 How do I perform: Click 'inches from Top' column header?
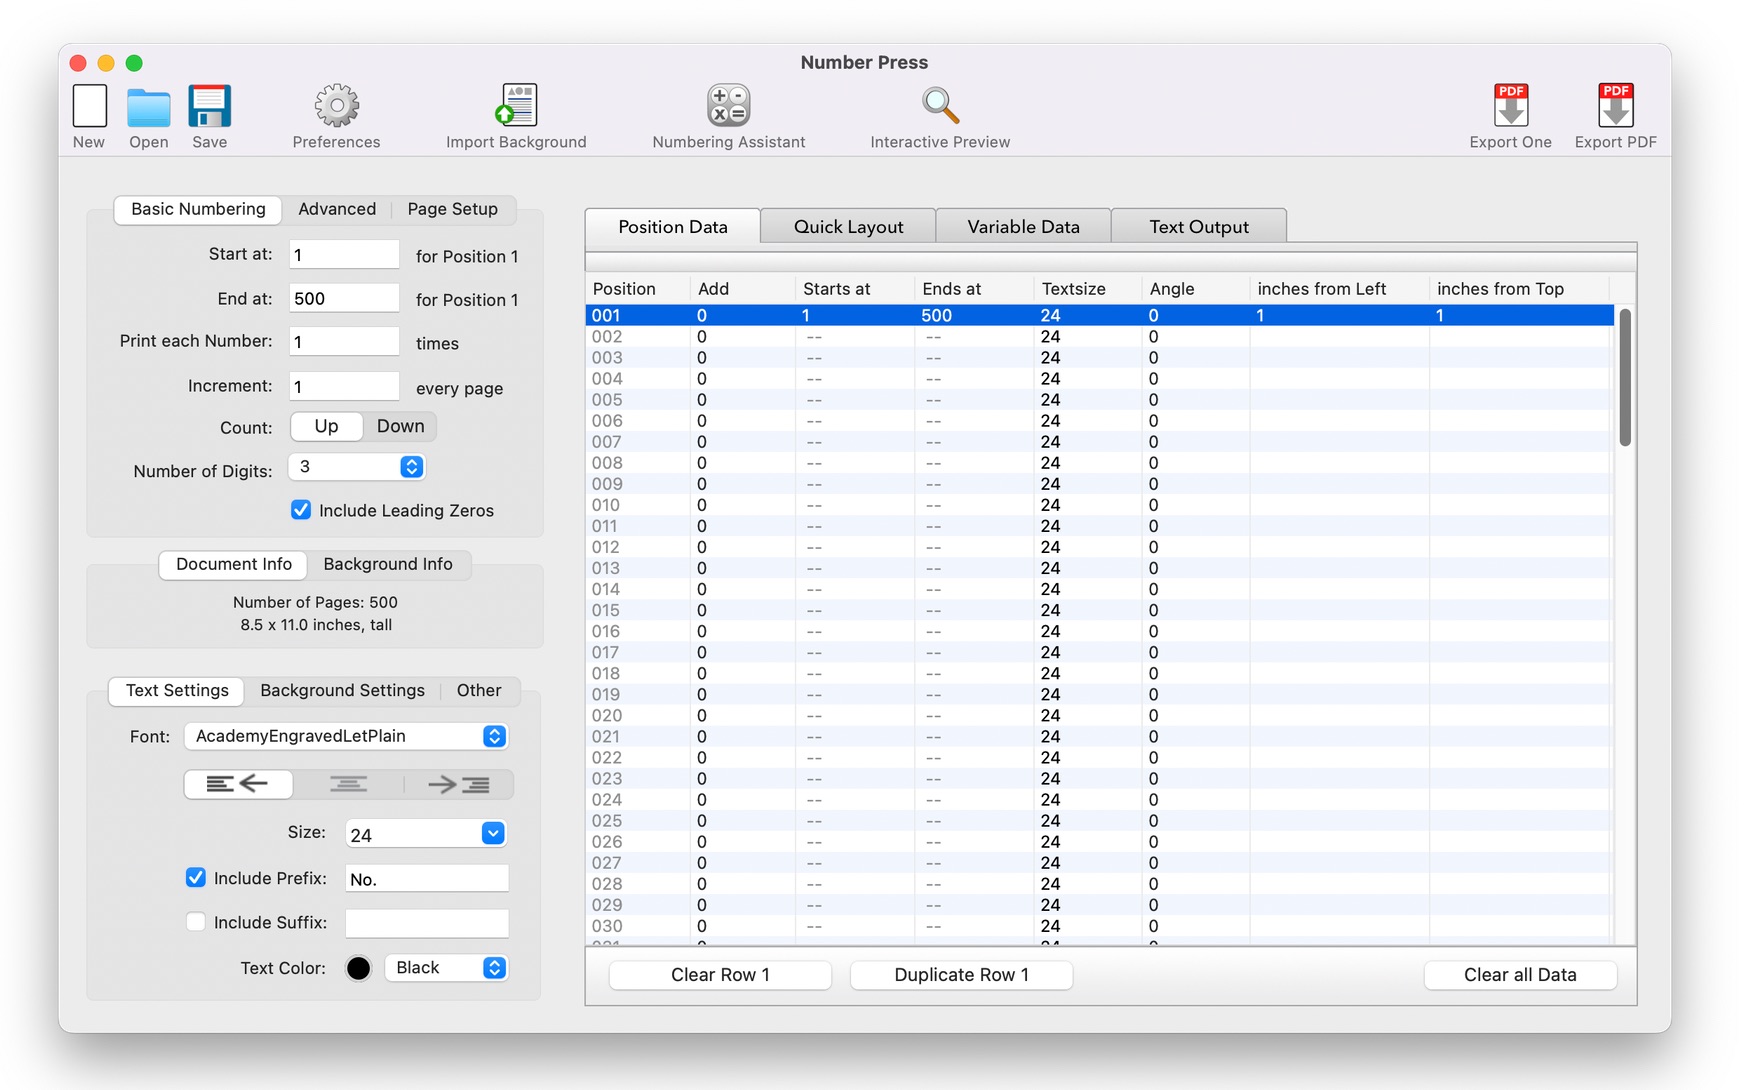coord(1520,289)
